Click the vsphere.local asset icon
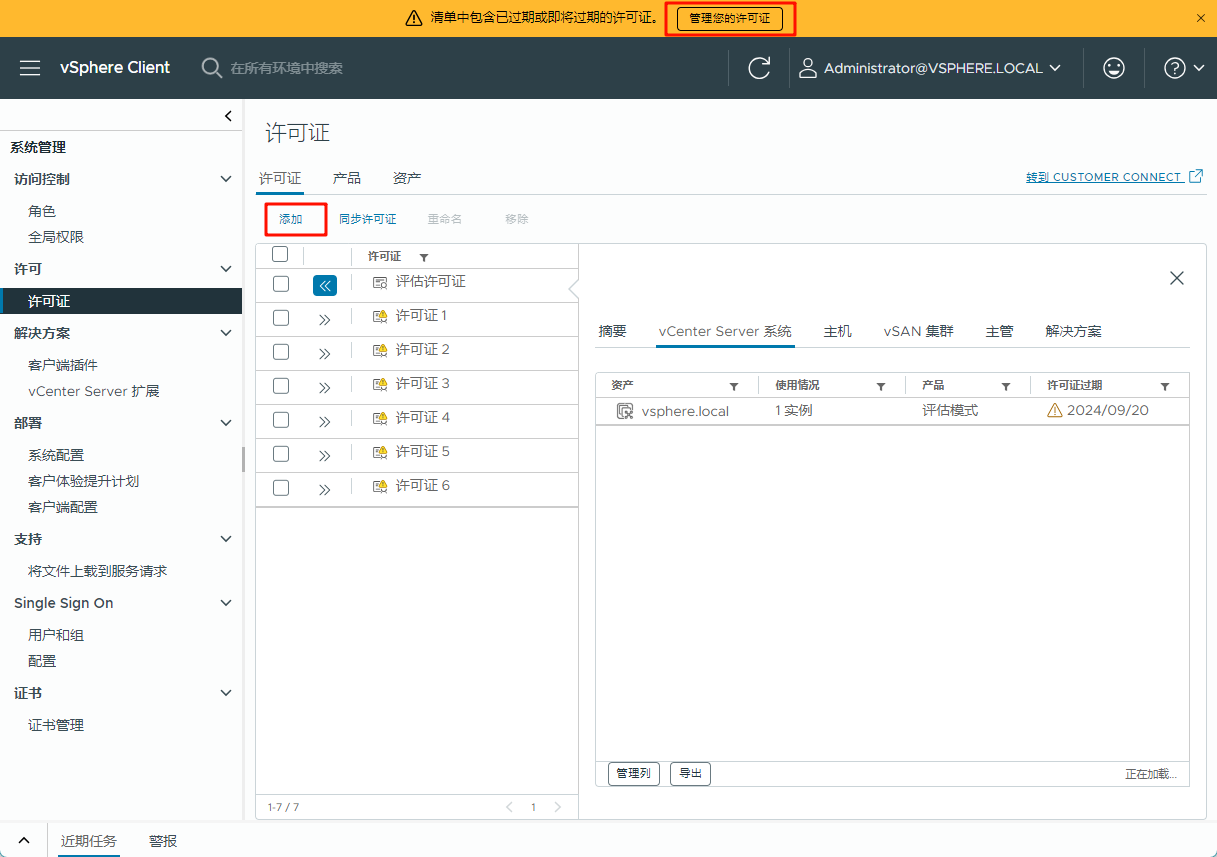 click(x=625, y=411)
